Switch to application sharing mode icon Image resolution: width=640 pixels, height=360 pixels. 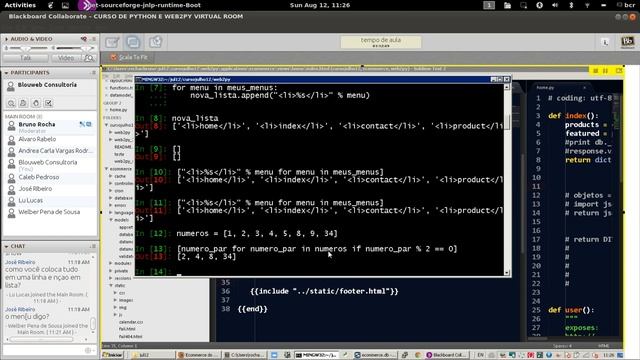pyautogui.click(x=133, y=42)
